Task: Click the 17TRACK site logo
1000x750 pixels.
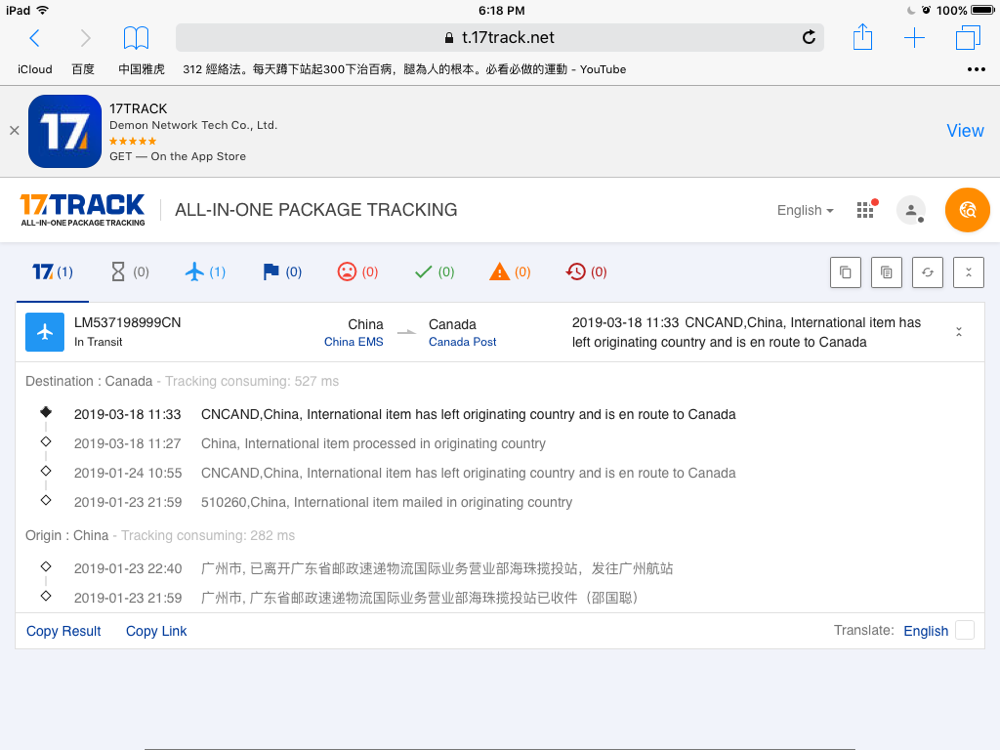Action: point(82,210)
